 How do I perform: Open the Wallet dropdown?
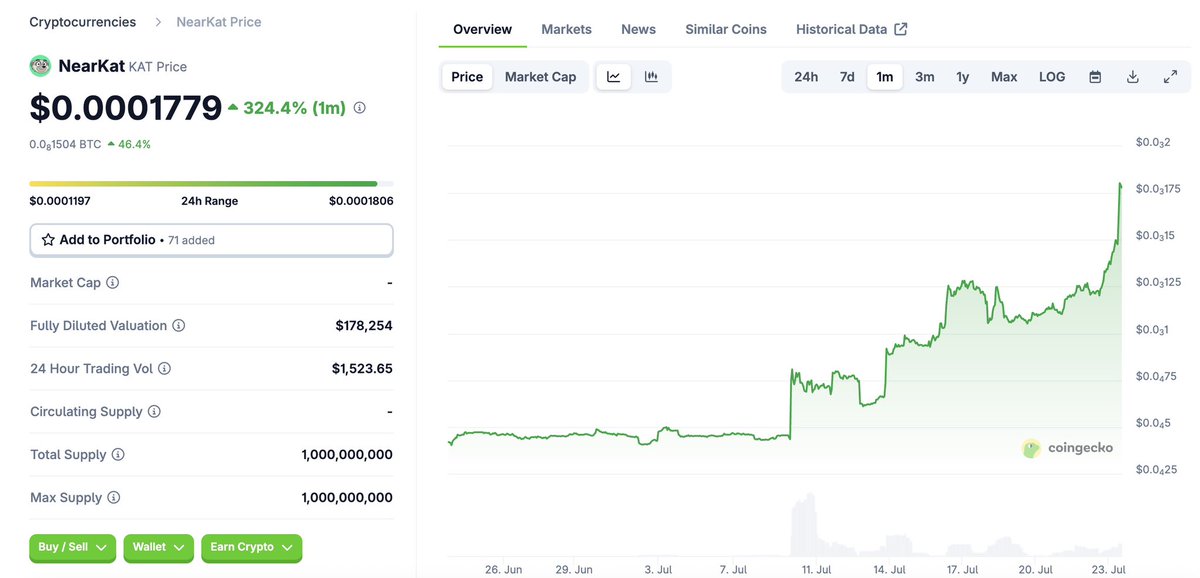(158, 547)
